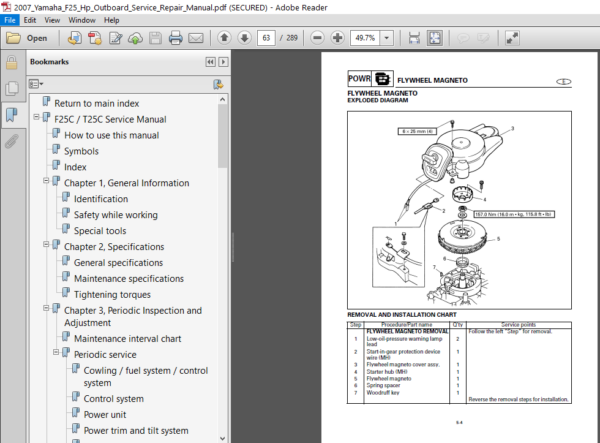
Task: Toggle fit one full page icon
Action: [x=435, y=38]
